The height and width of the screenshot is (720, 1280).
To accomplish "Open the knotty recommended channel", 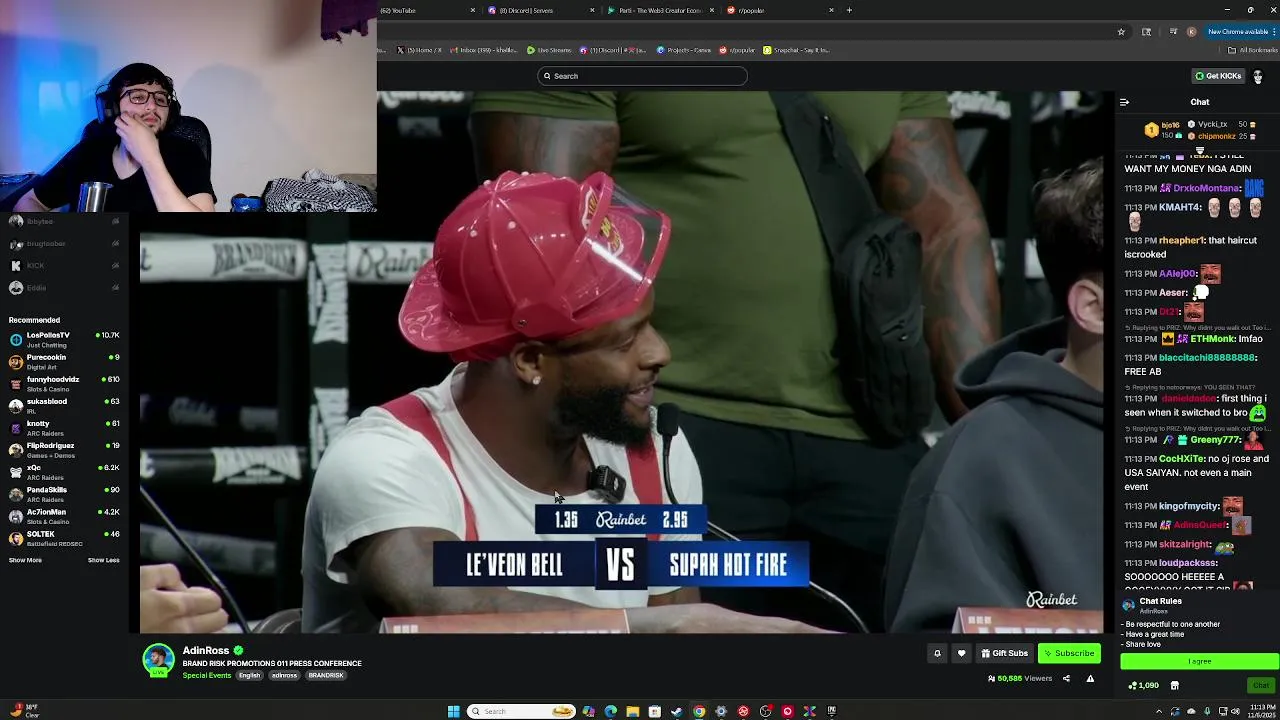I will [64, 427].
